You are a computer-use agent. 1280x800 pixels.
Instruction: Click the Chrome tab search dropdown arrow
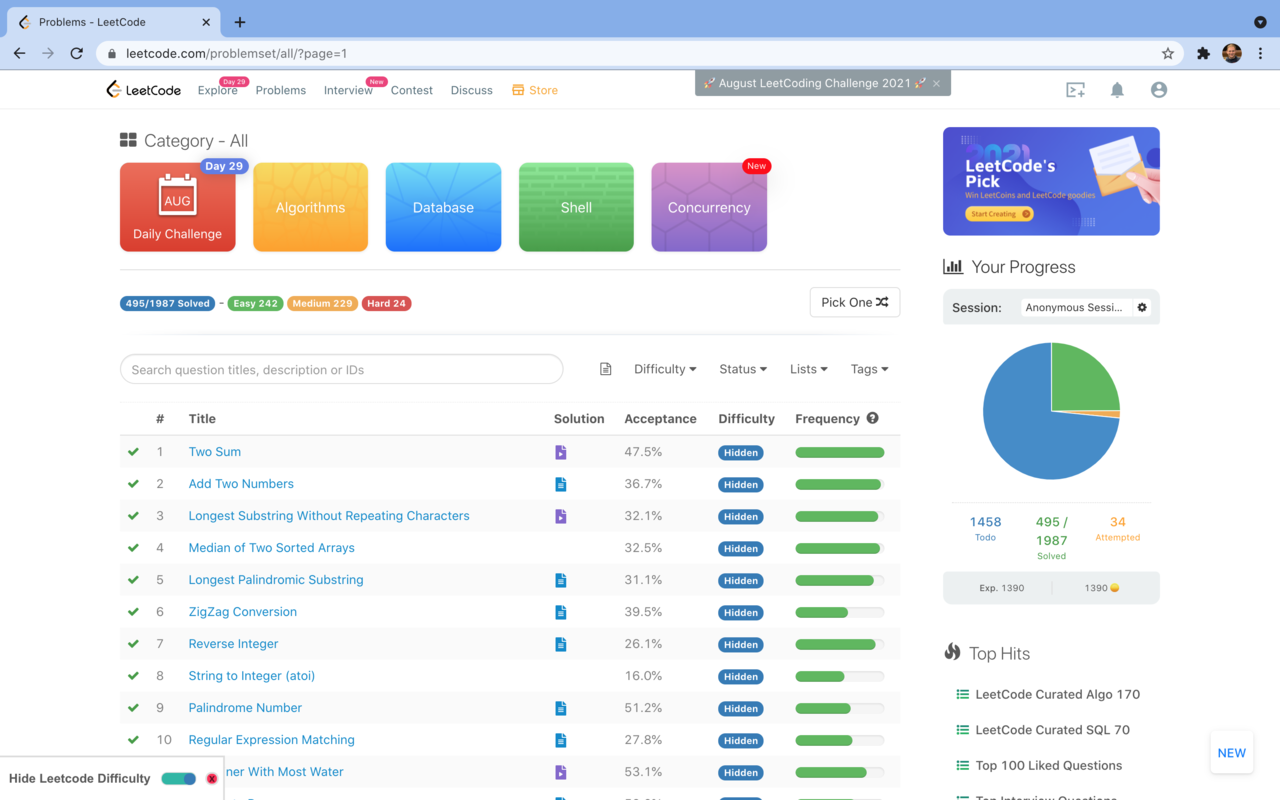(1260, 22)
